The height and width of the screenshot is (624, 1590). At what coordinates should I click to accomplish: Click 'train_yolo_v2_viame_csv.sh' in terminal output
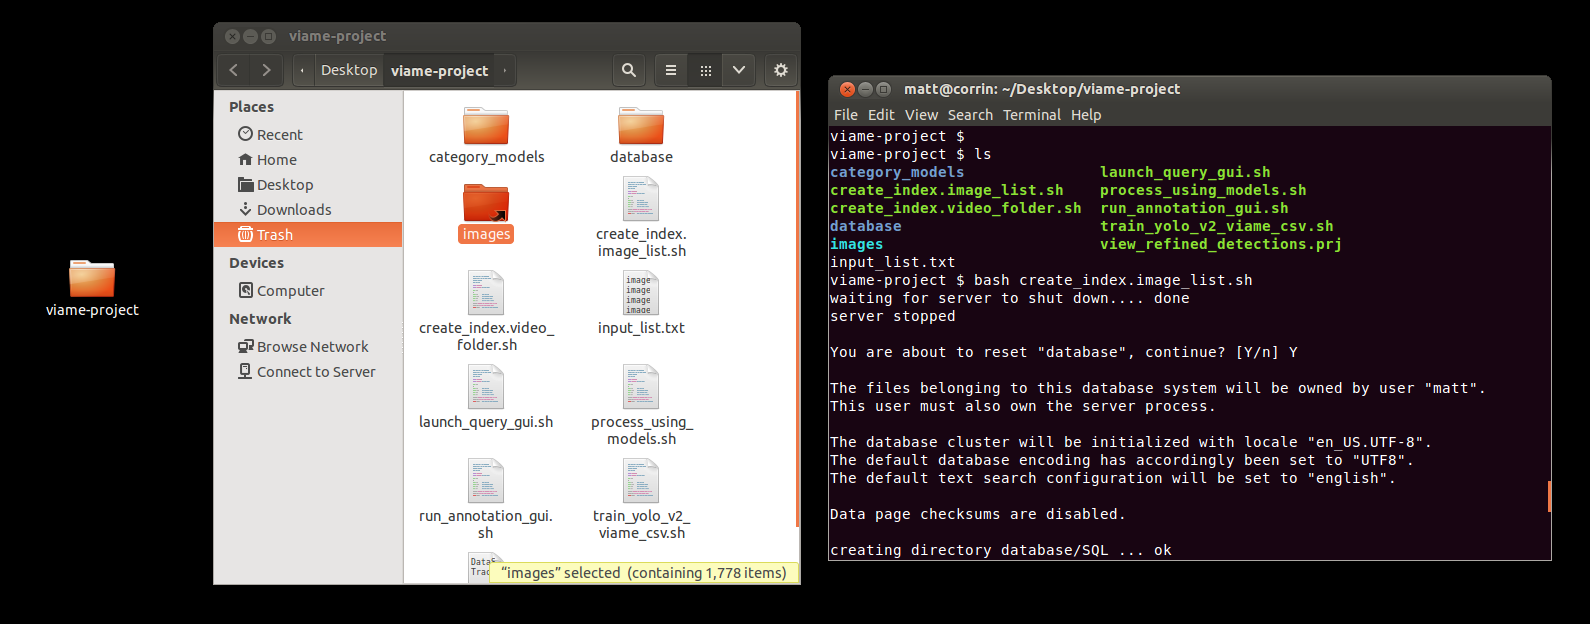[1216, 226]
